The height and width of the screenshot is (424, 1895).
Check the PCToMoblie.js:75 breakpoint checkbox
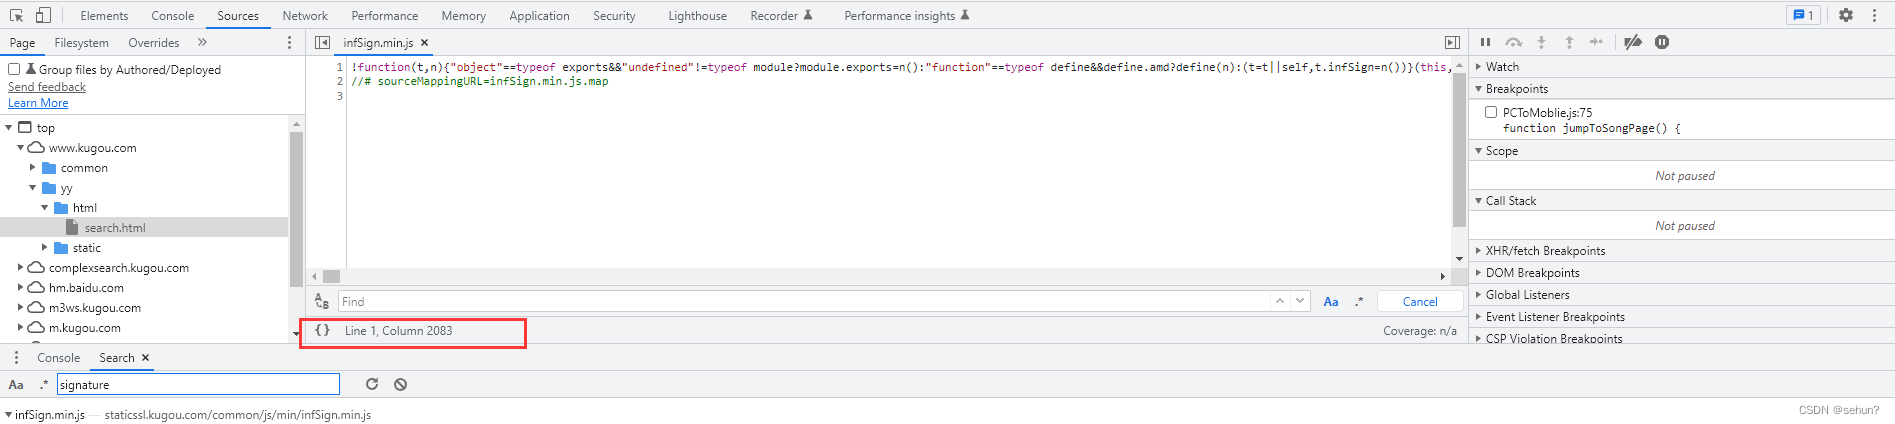point(1491,112)
